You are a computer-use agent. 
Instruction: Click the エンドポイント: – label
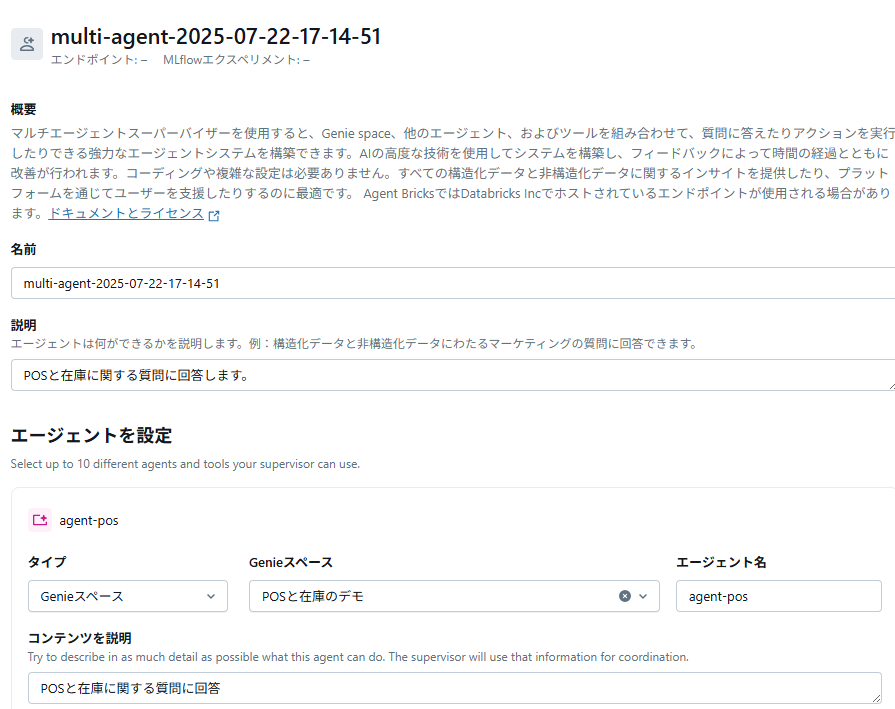click(99, 60)
